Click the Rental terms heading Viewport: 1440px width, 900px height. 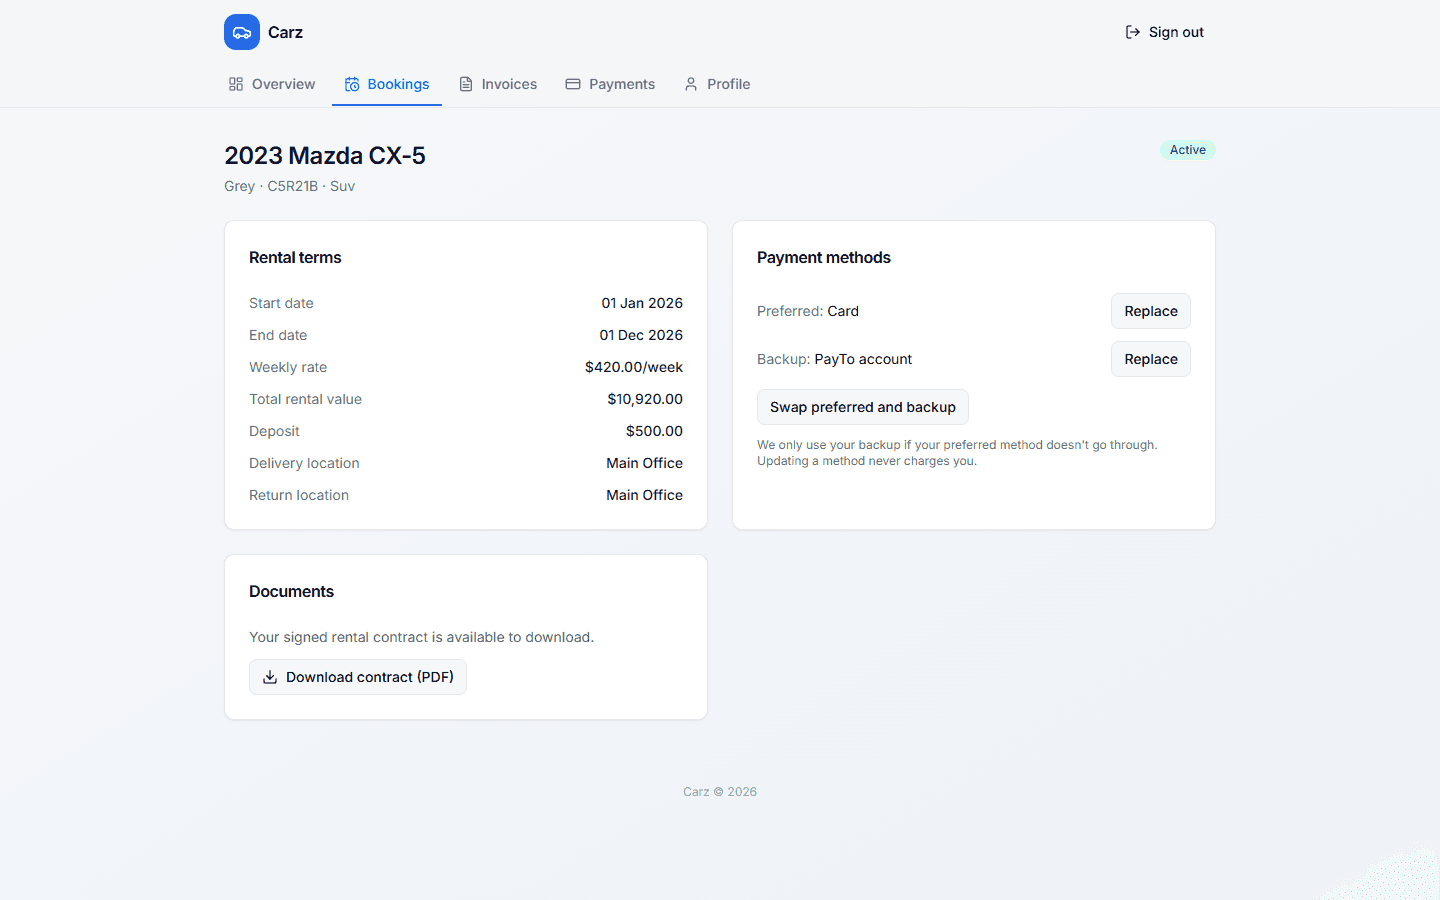[295, 258]
